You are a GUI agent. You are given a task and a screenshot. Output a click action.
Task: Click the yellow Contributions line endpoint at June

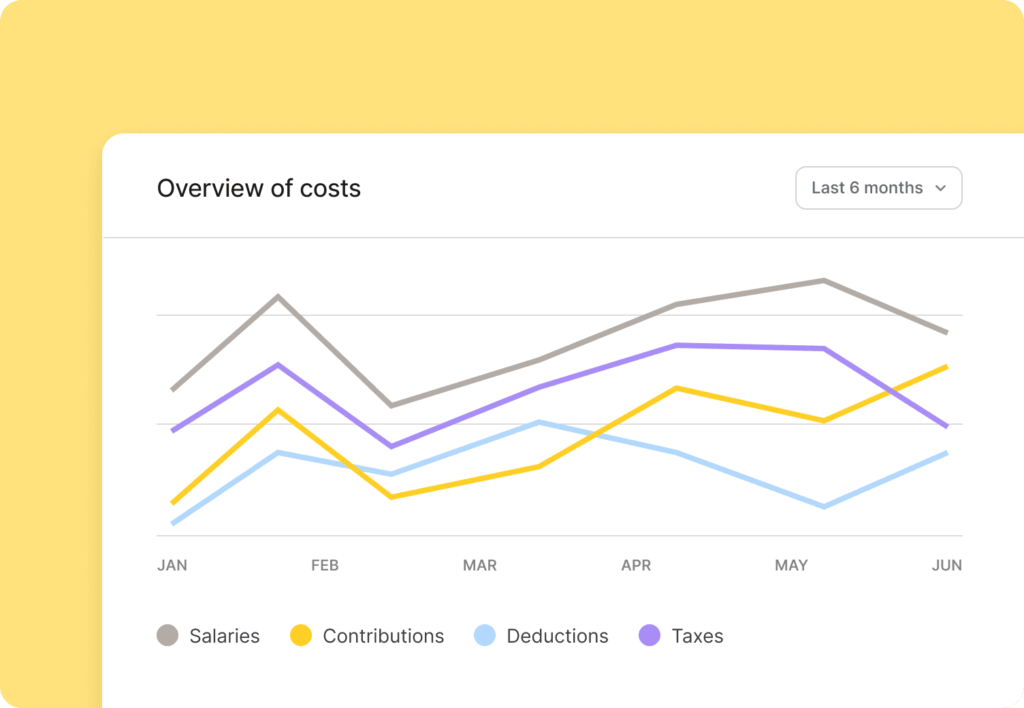coord(945,367)
